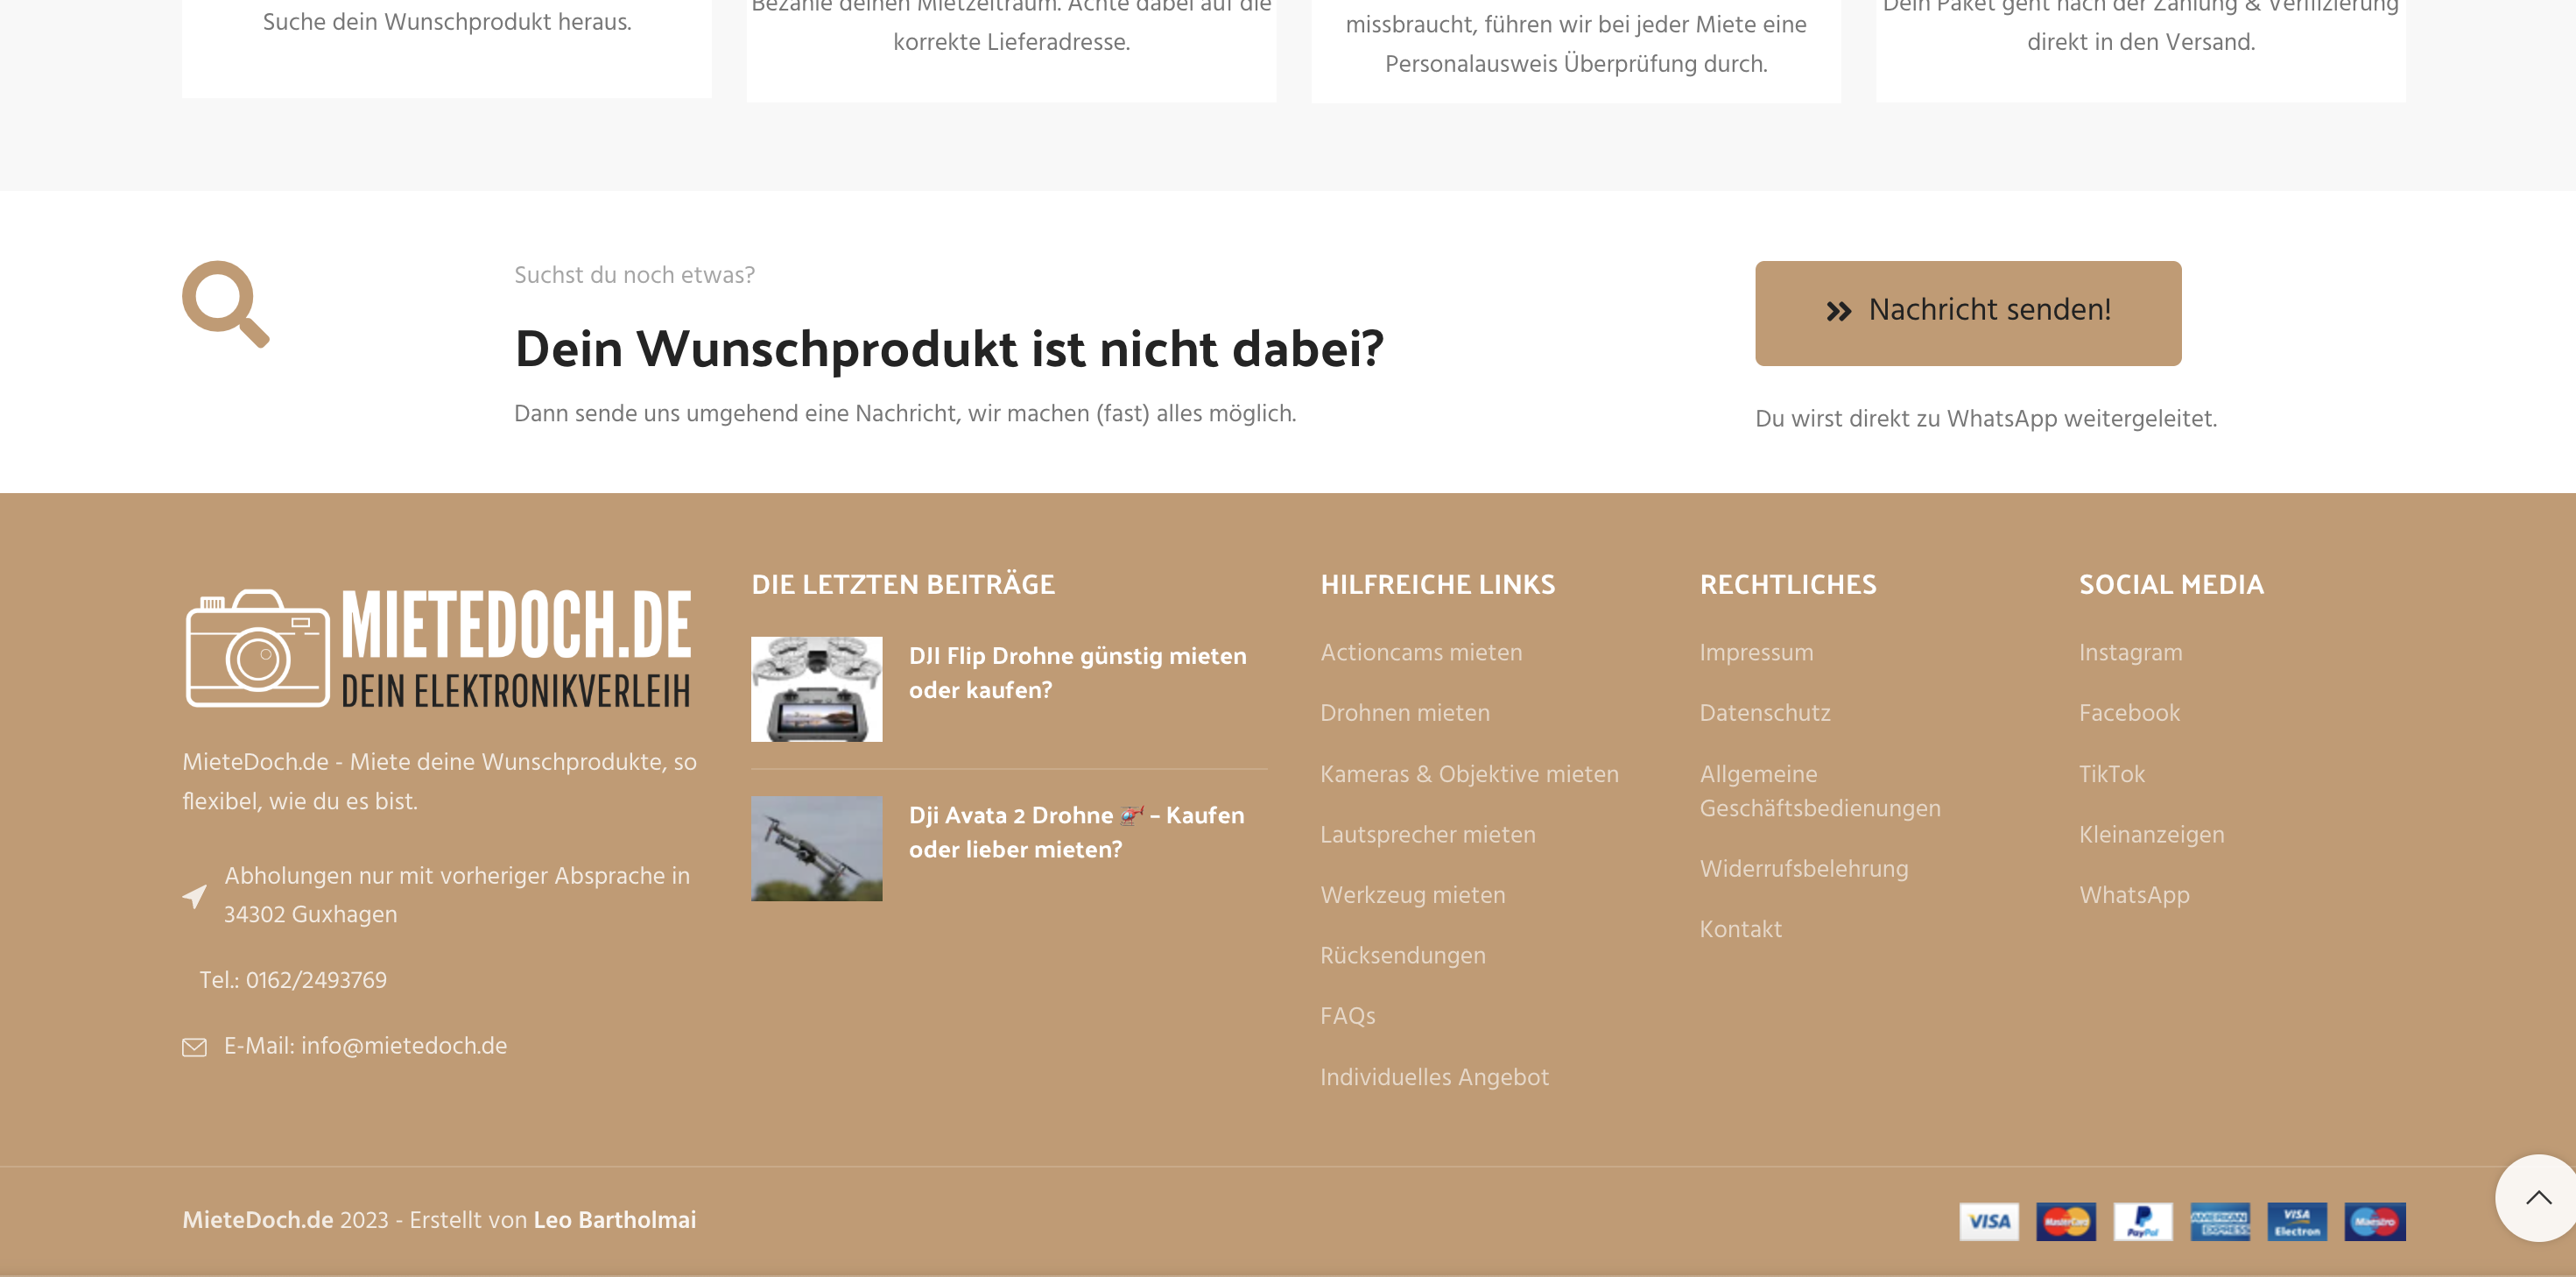The height and width of the screenshot is (1277, 2576).
Task: Open the Widerrufsbelehrung link
Action: tap(1803, 868)
